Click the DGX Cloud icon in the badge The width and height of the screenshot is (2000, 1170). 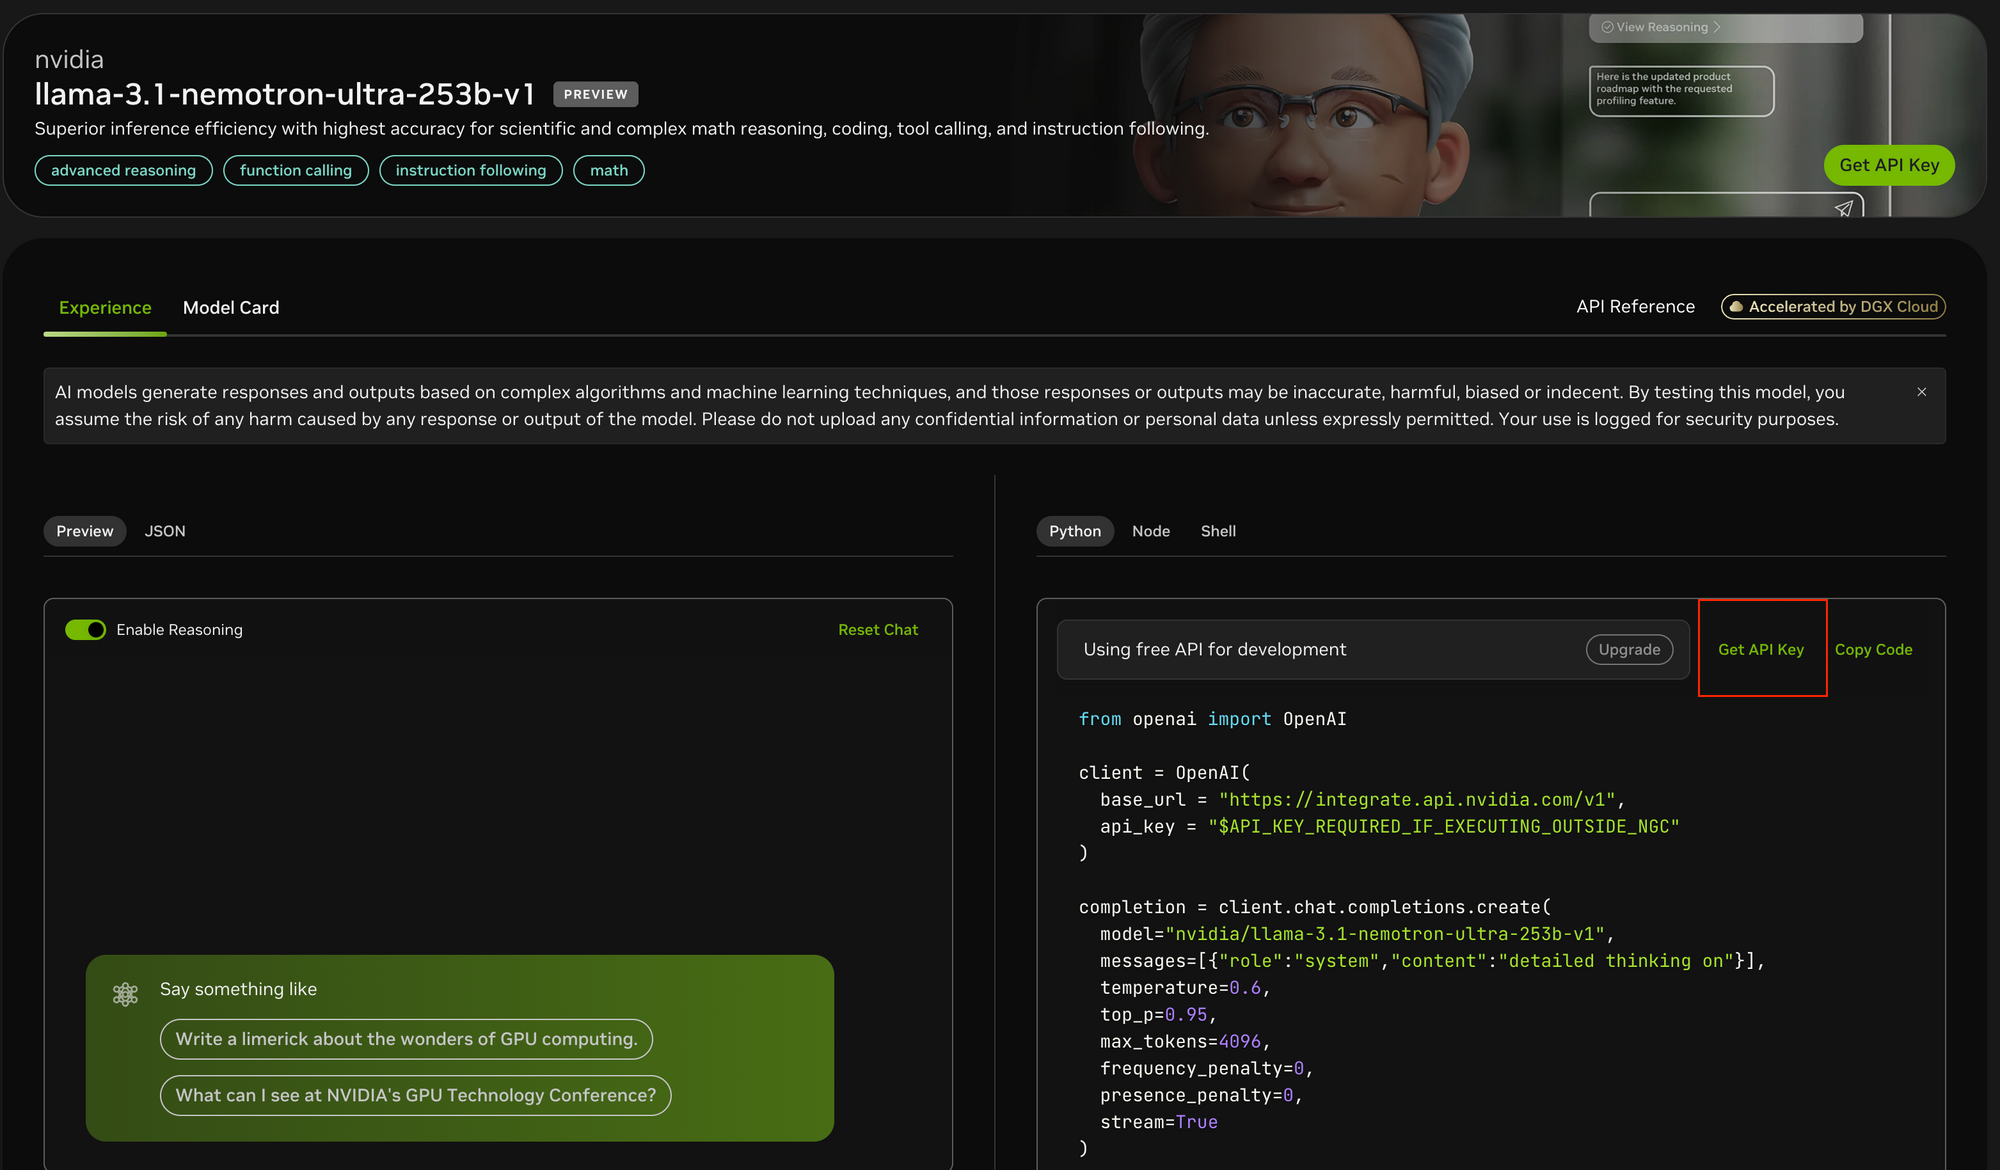(x=1736, y=307)
